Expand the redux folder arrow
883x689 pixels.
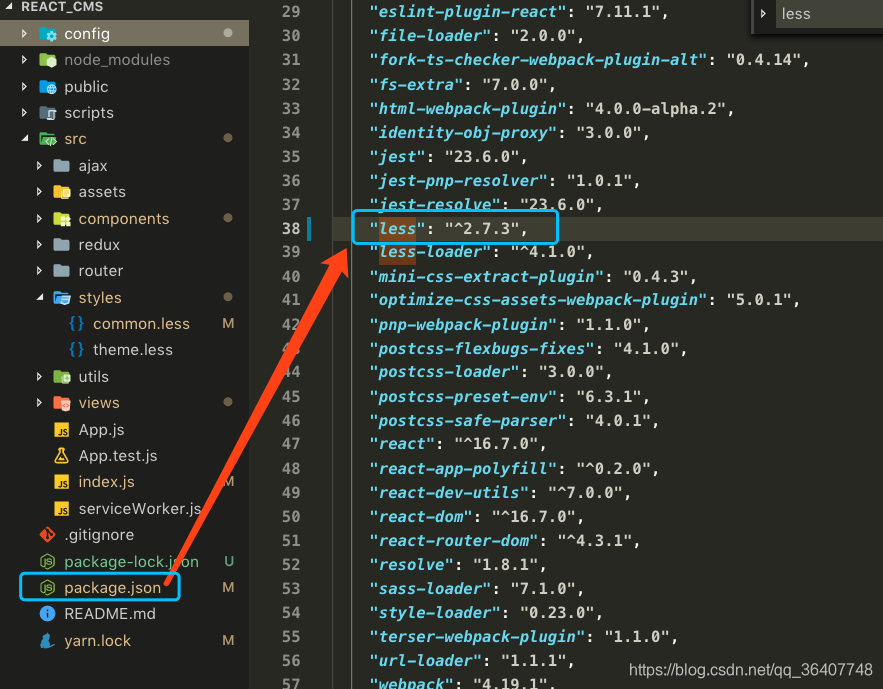(x=39, y=244)
